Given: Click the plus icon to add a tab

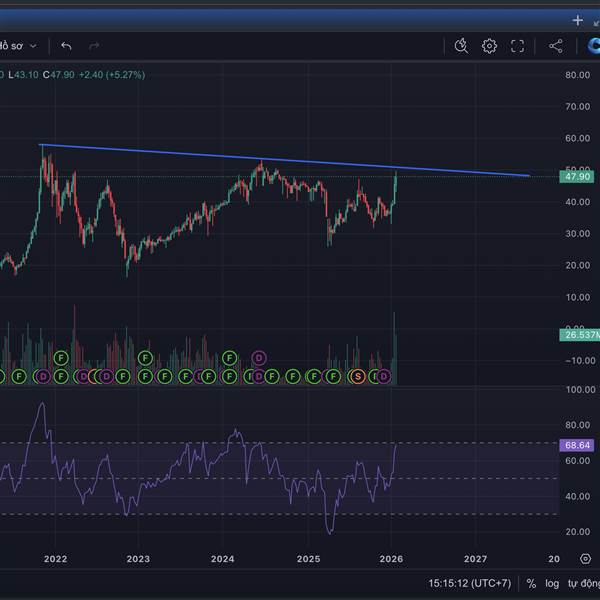Looking at the screenshot, I should pos(577,20).
